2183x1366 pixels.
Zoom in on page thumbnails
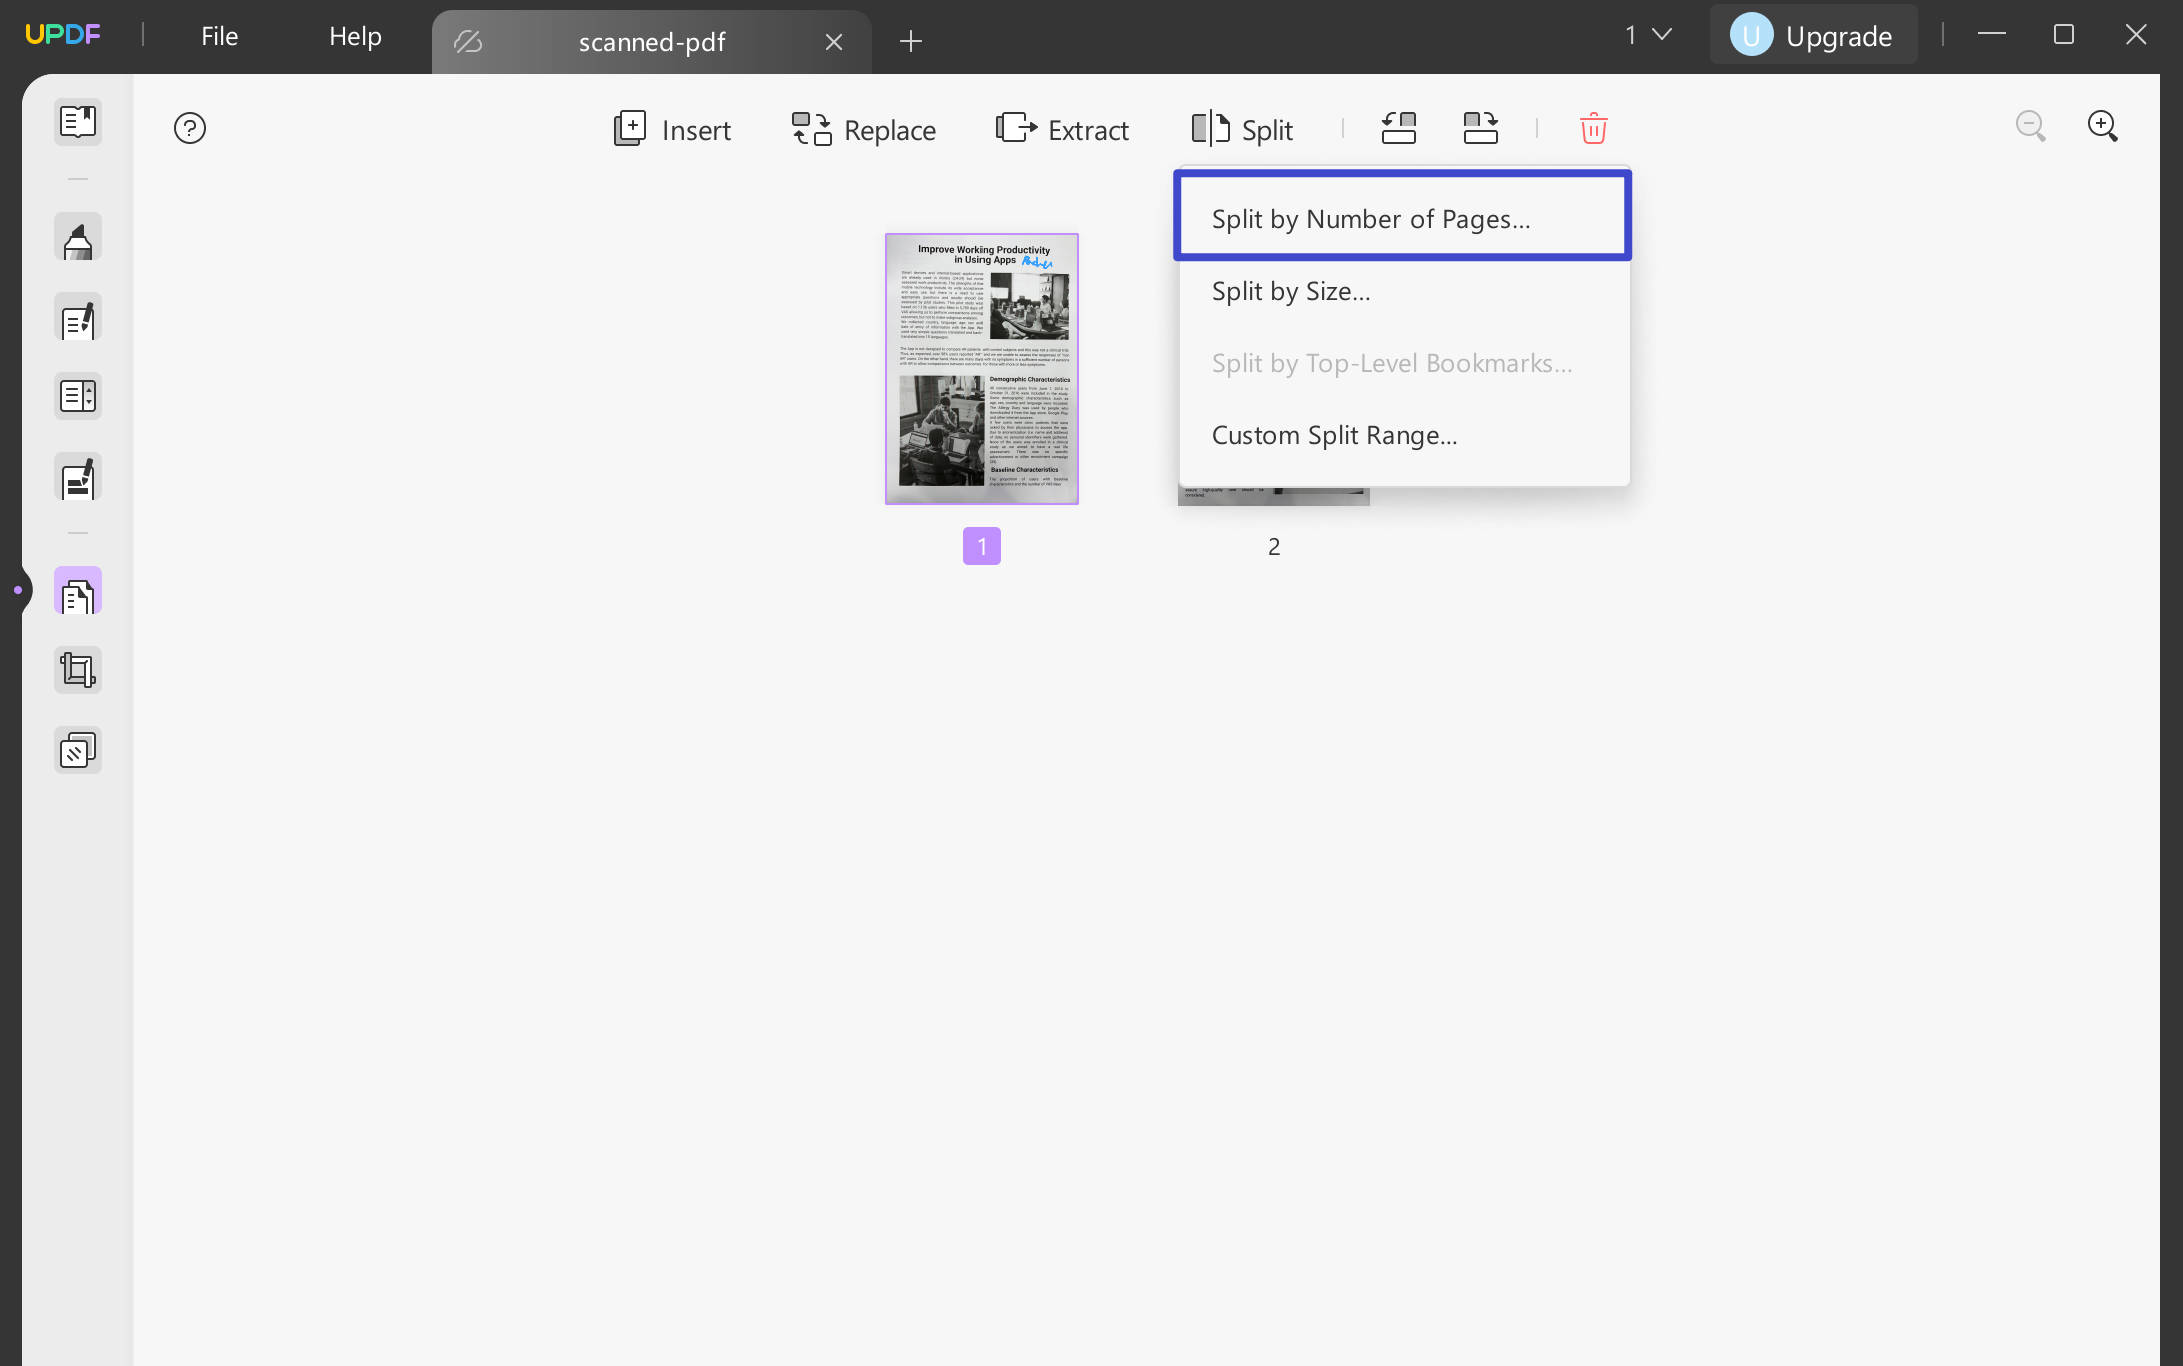2102,126
